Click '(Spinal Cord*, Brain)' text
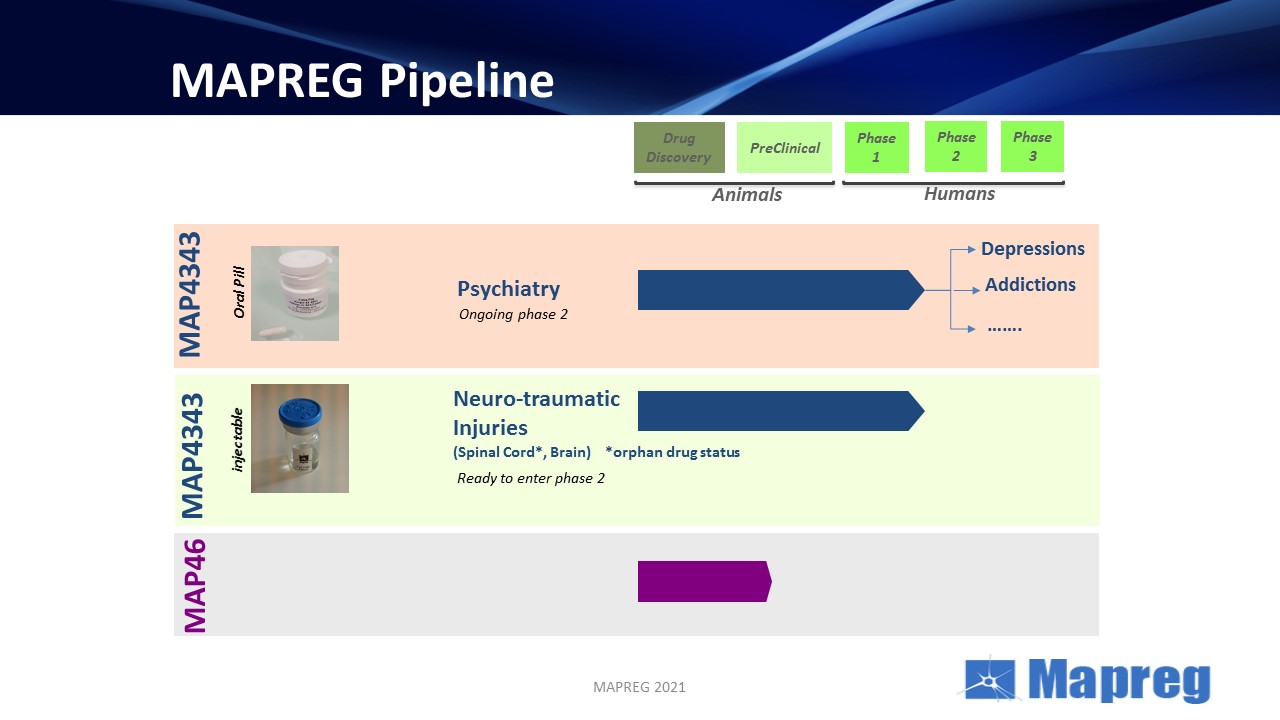This screenshot has width=1280, height=720. (522, 452)
